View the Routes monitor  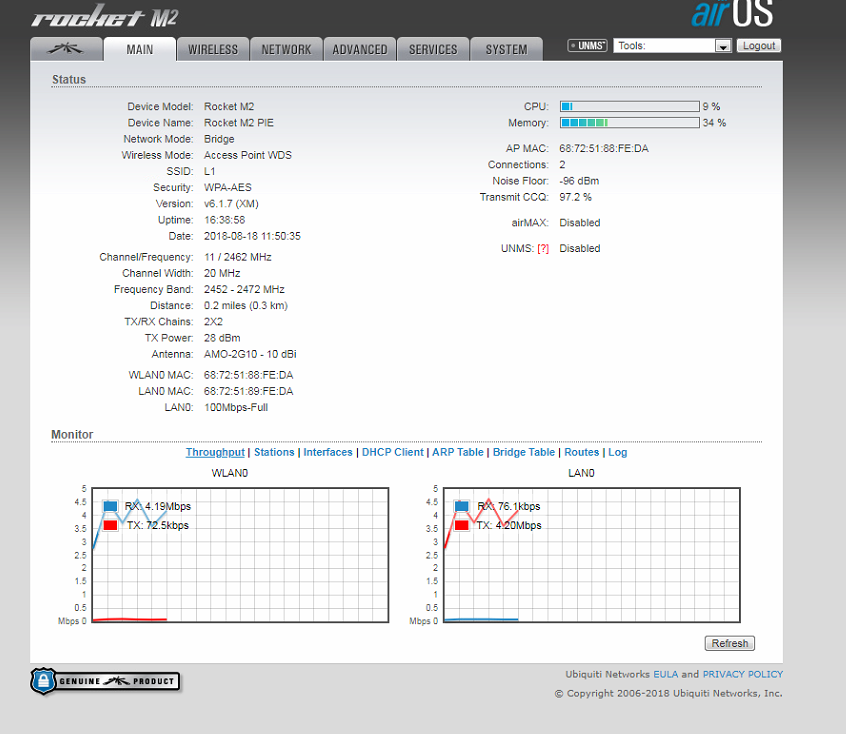pos(582,452)
